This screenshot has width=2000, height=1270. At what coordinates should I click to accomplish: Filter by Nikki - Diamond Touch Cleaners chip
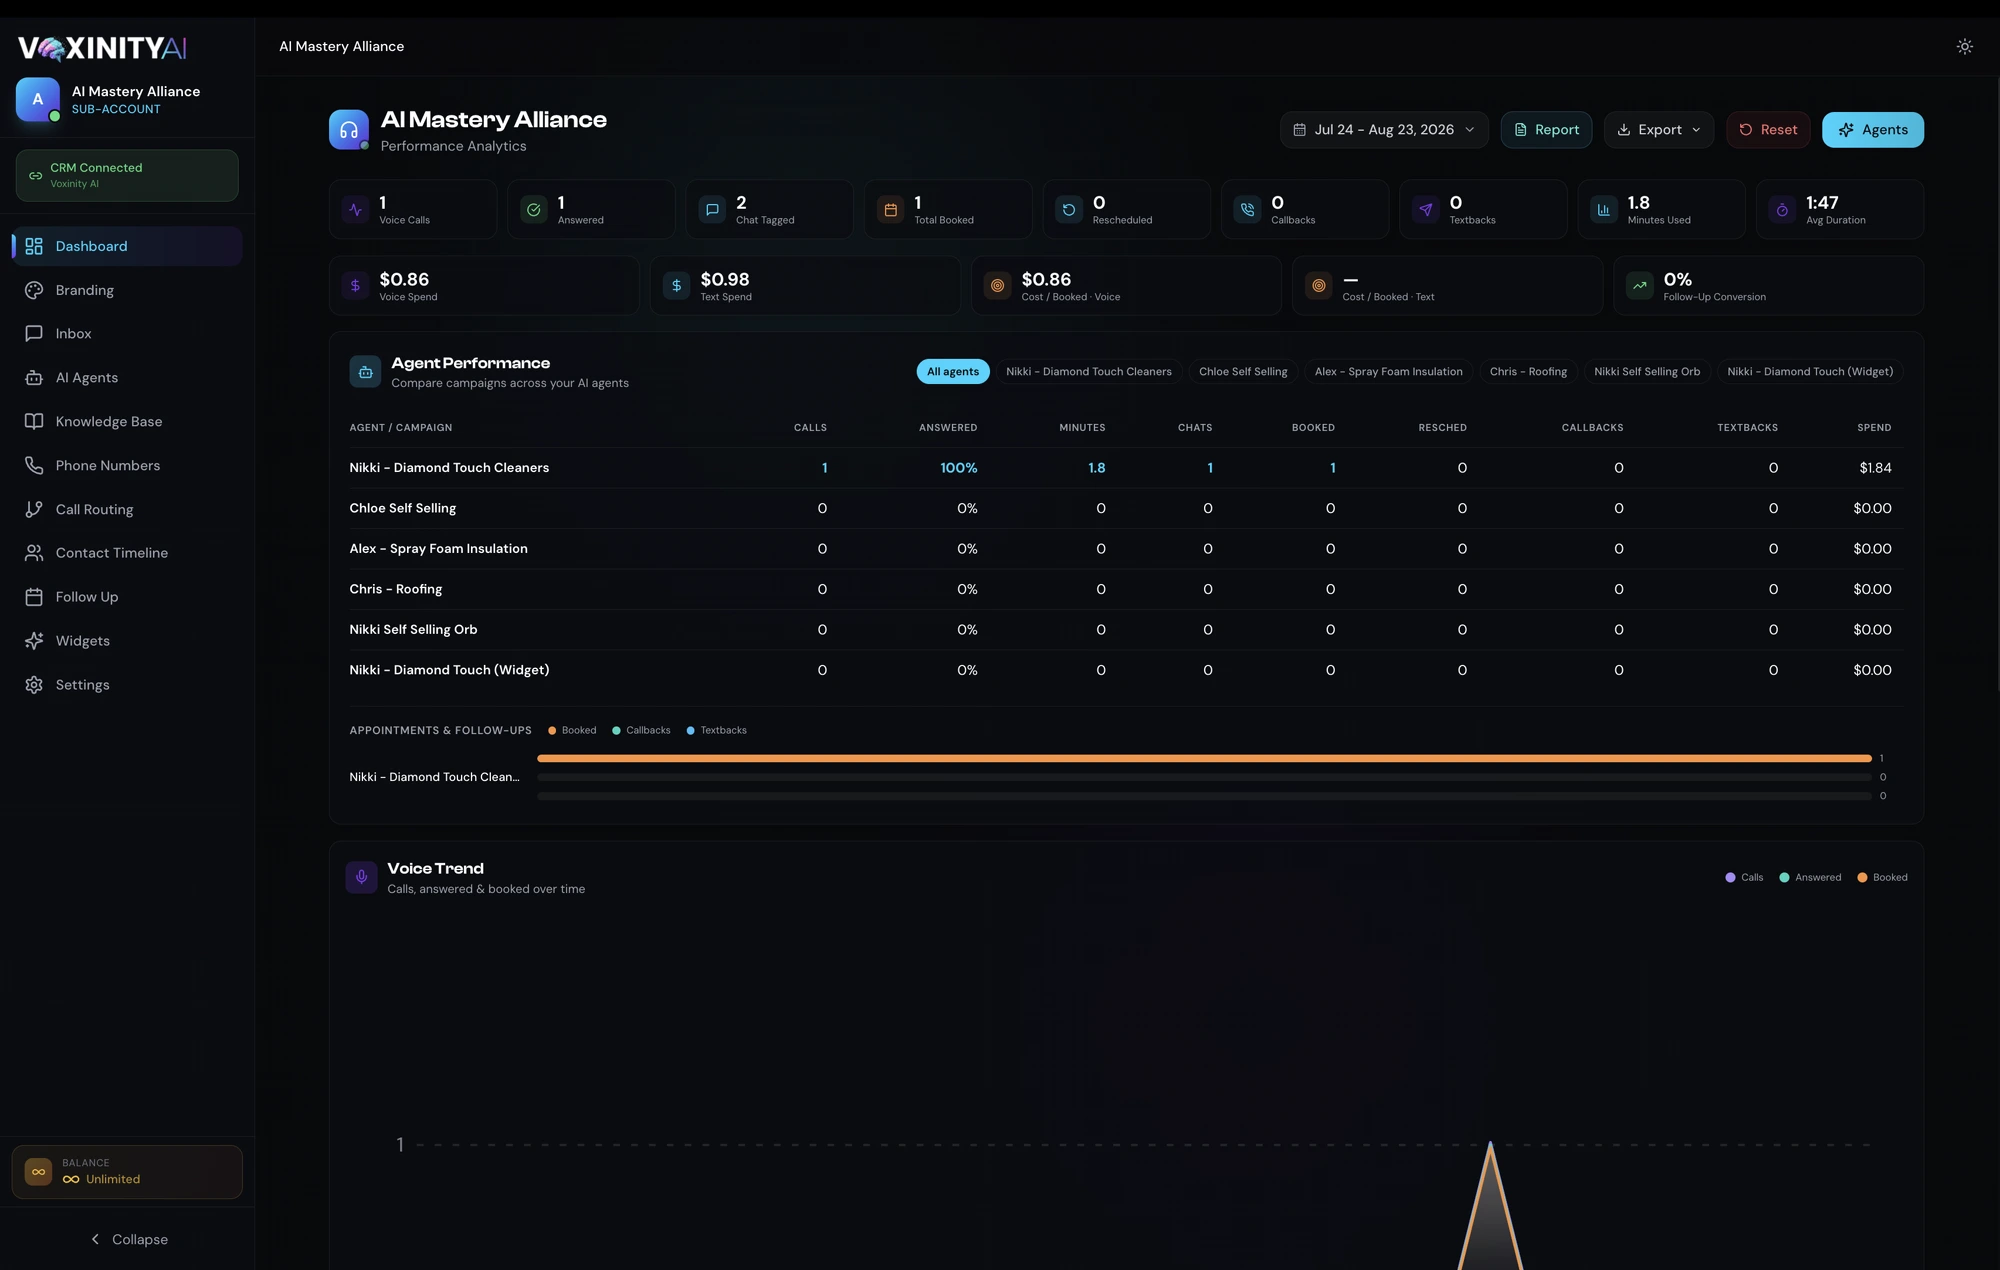[x=1088, y=372]
